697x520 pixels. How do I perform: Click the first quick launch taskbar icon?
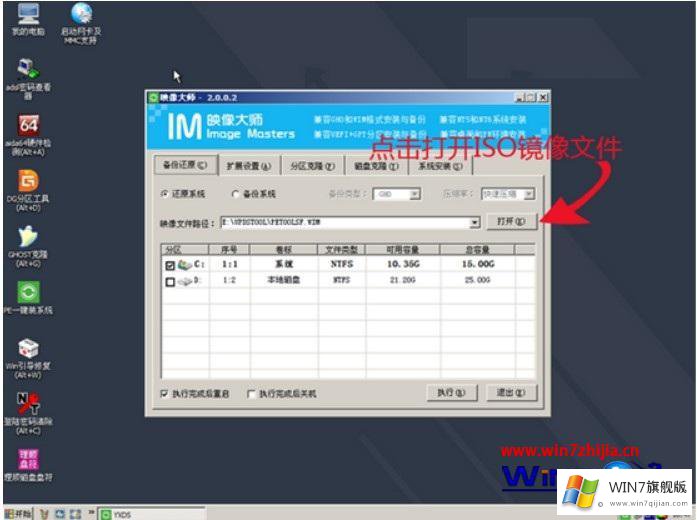click(44, 514)
